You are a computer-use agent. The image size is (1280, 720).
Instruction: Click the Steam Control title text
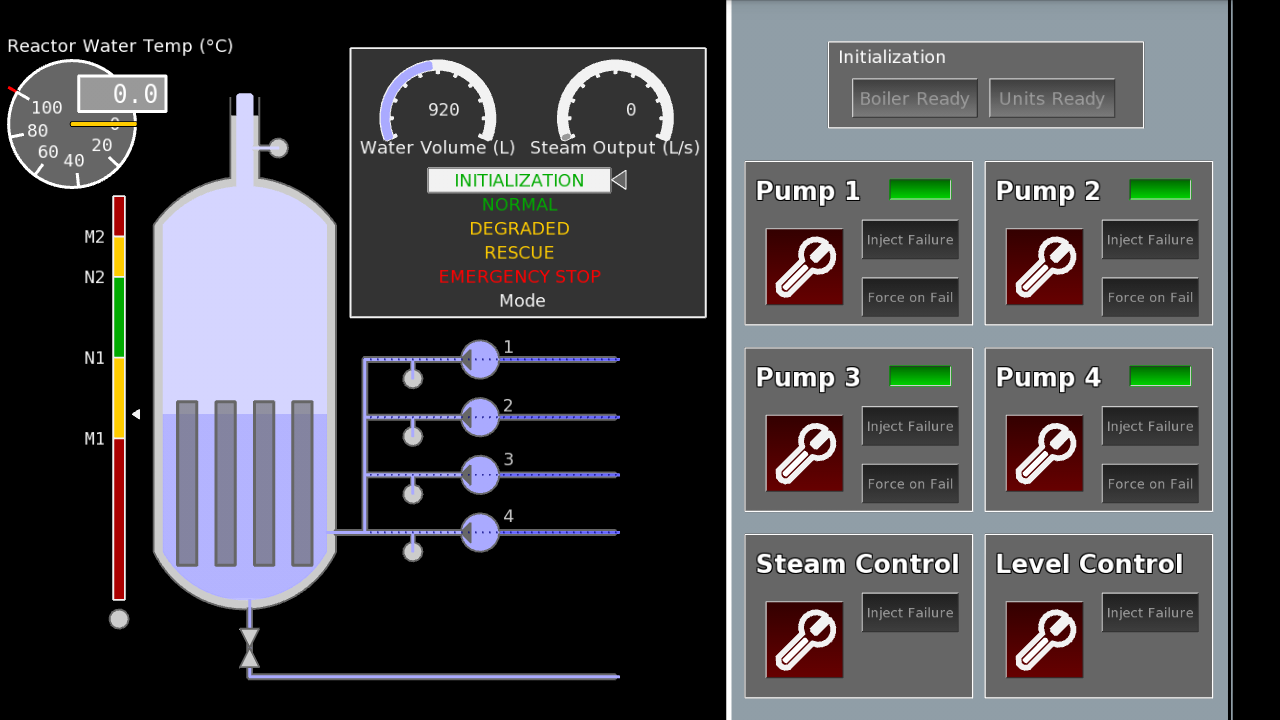[857, 564]
